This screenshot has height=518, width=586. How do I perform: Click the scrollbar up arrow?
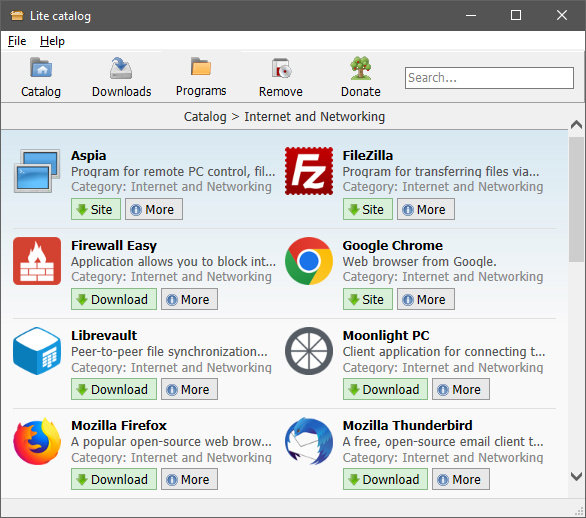click(576, 125)
